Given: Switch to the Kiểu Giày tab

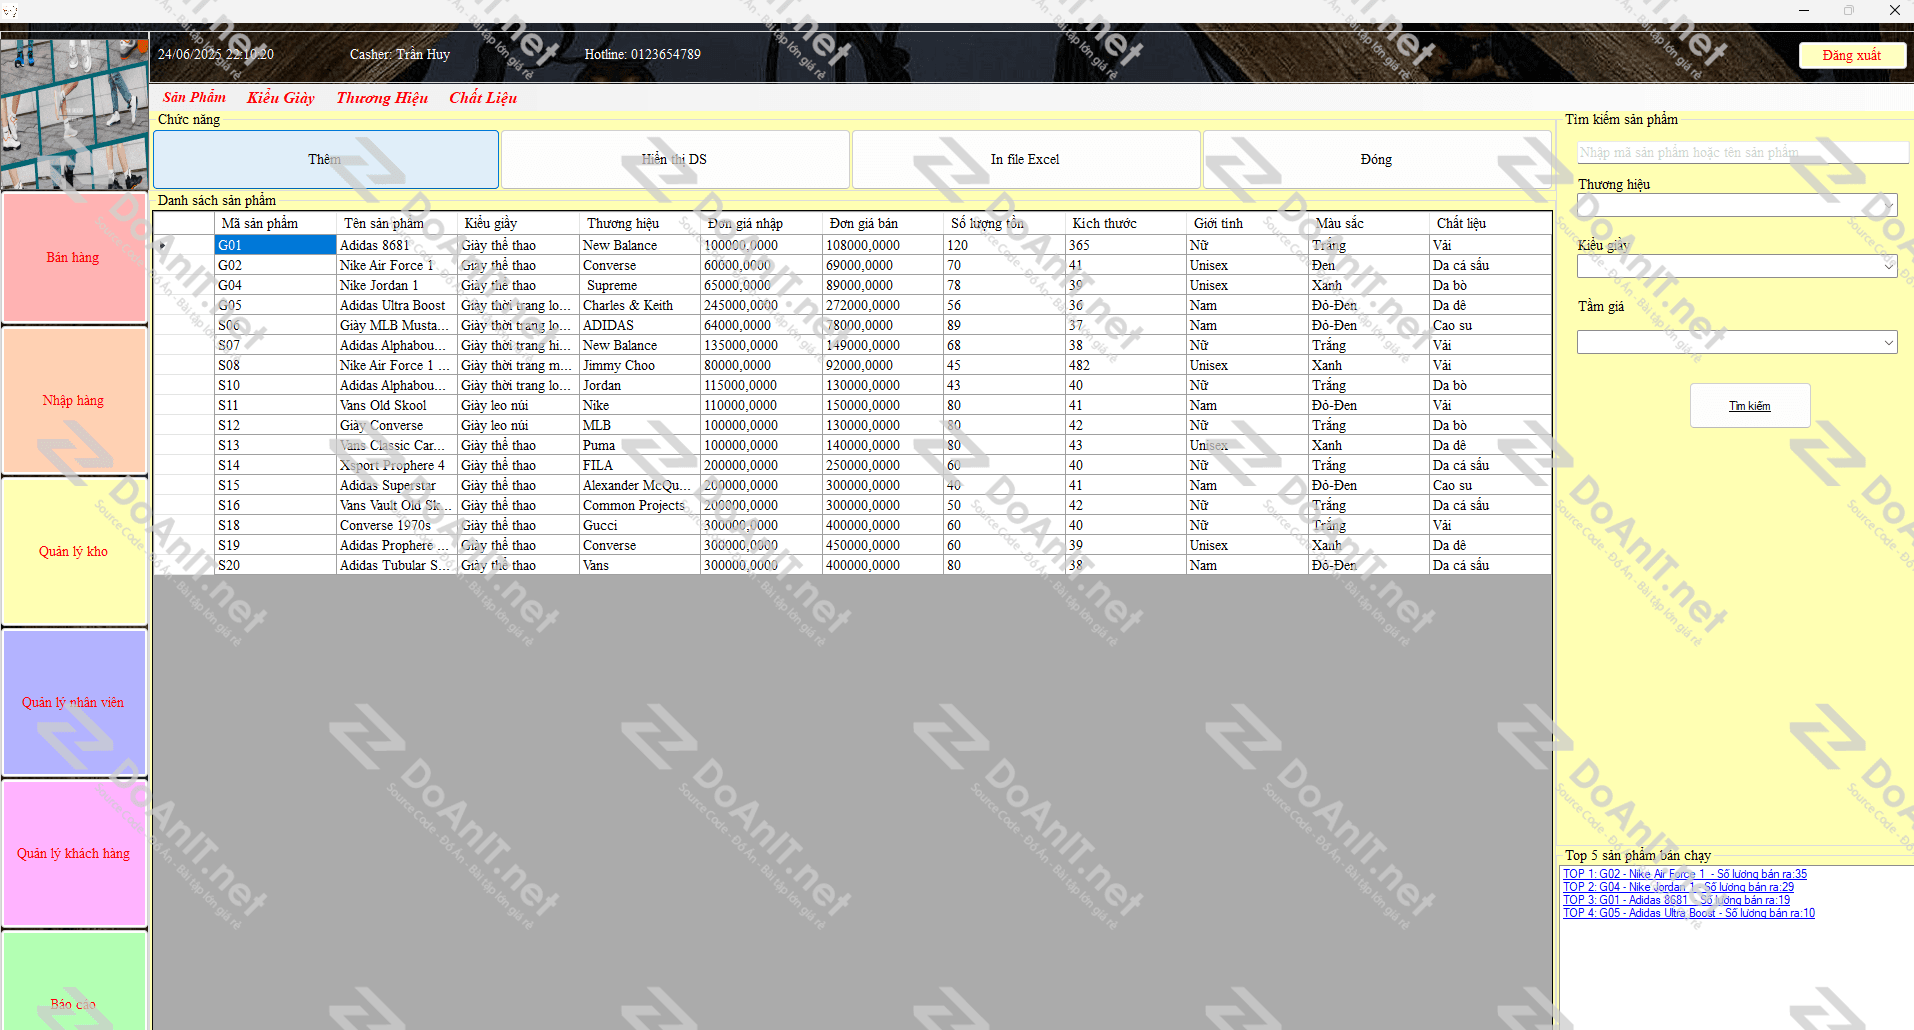Looking at the screenshot, I should [281, 97].
